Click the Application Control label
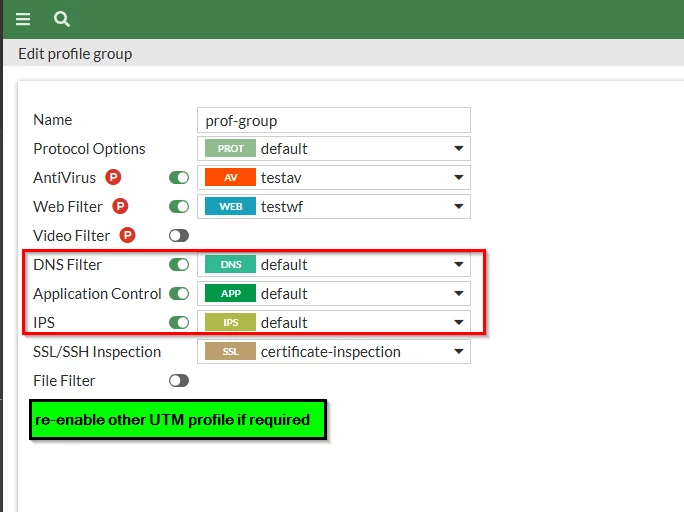Image resolution: width=684 pixels, height=512 pixels. [97, 294]
